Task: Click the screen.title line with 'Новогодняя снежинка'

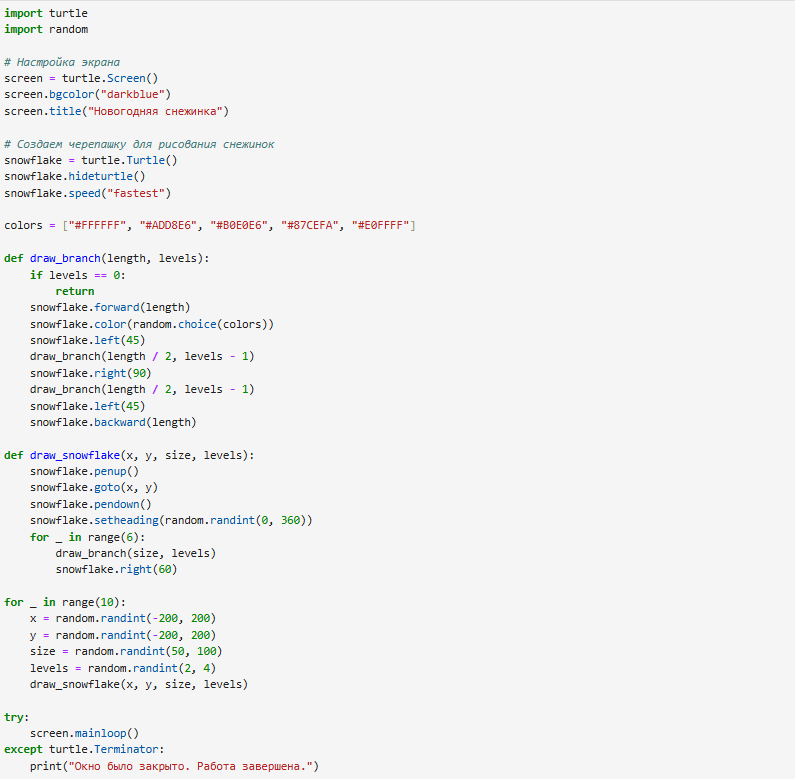Action: [x=117, y=112]
